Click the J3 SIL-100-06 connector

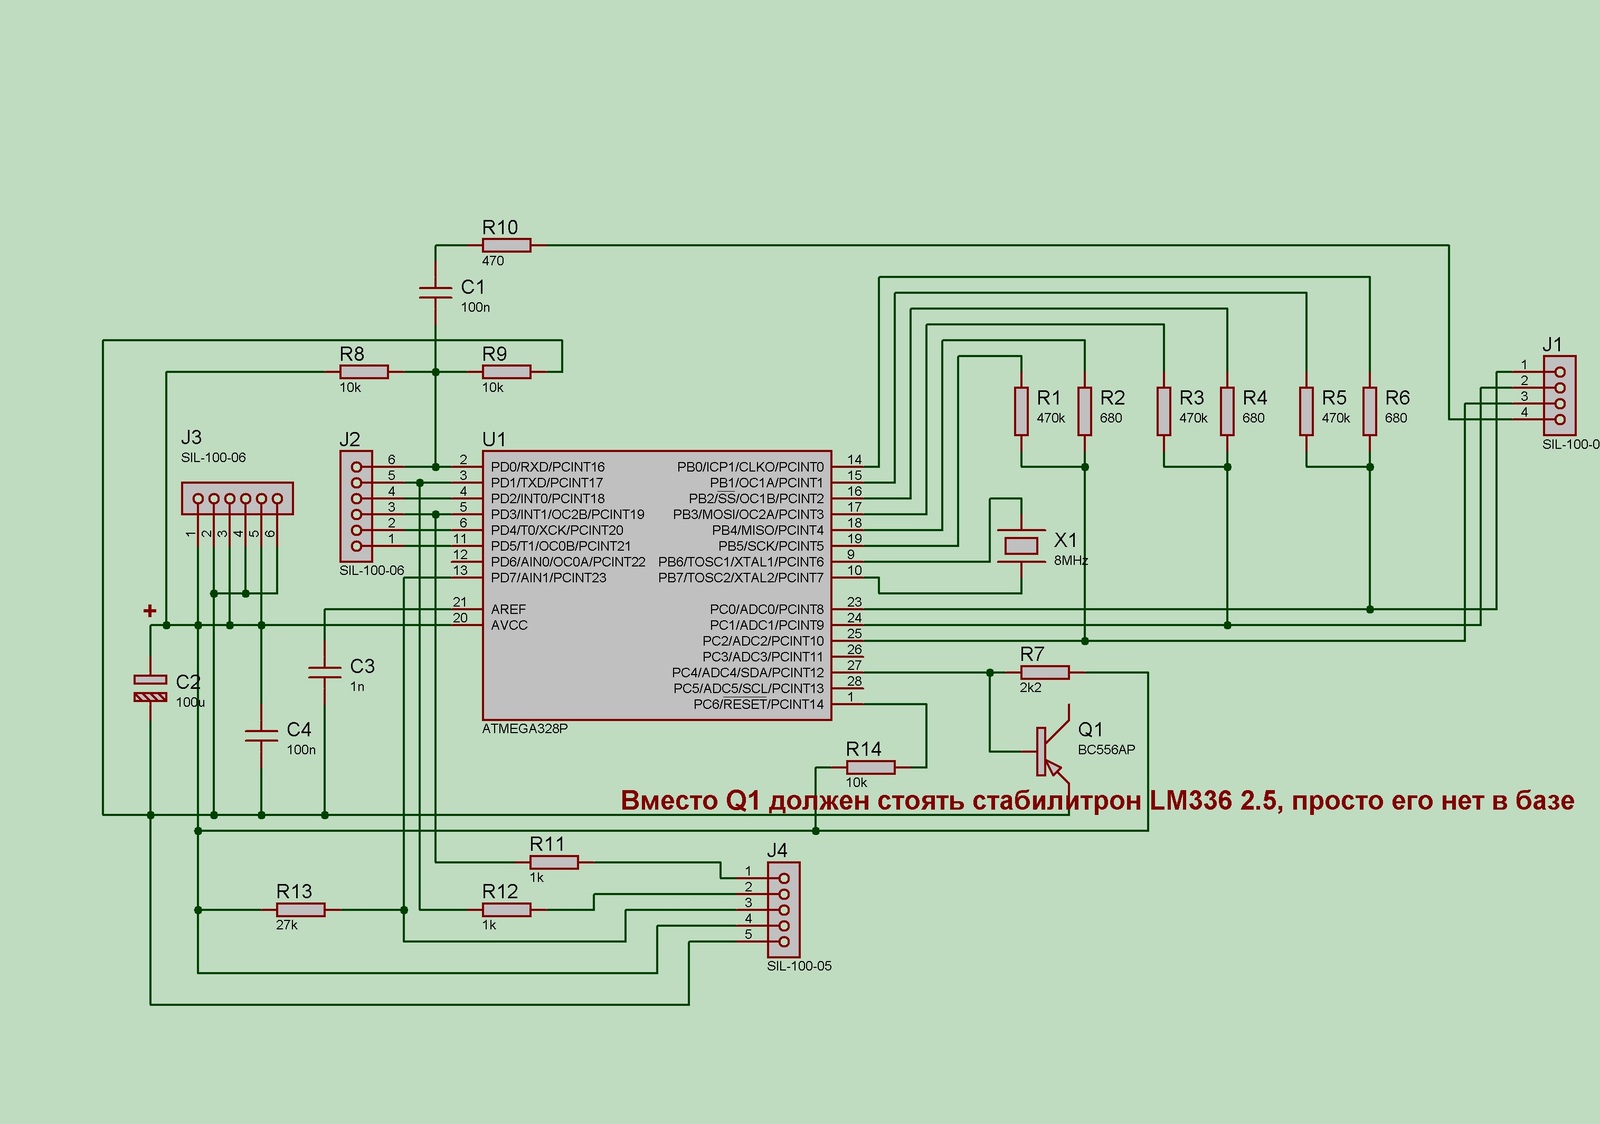(x=237, y=498)
